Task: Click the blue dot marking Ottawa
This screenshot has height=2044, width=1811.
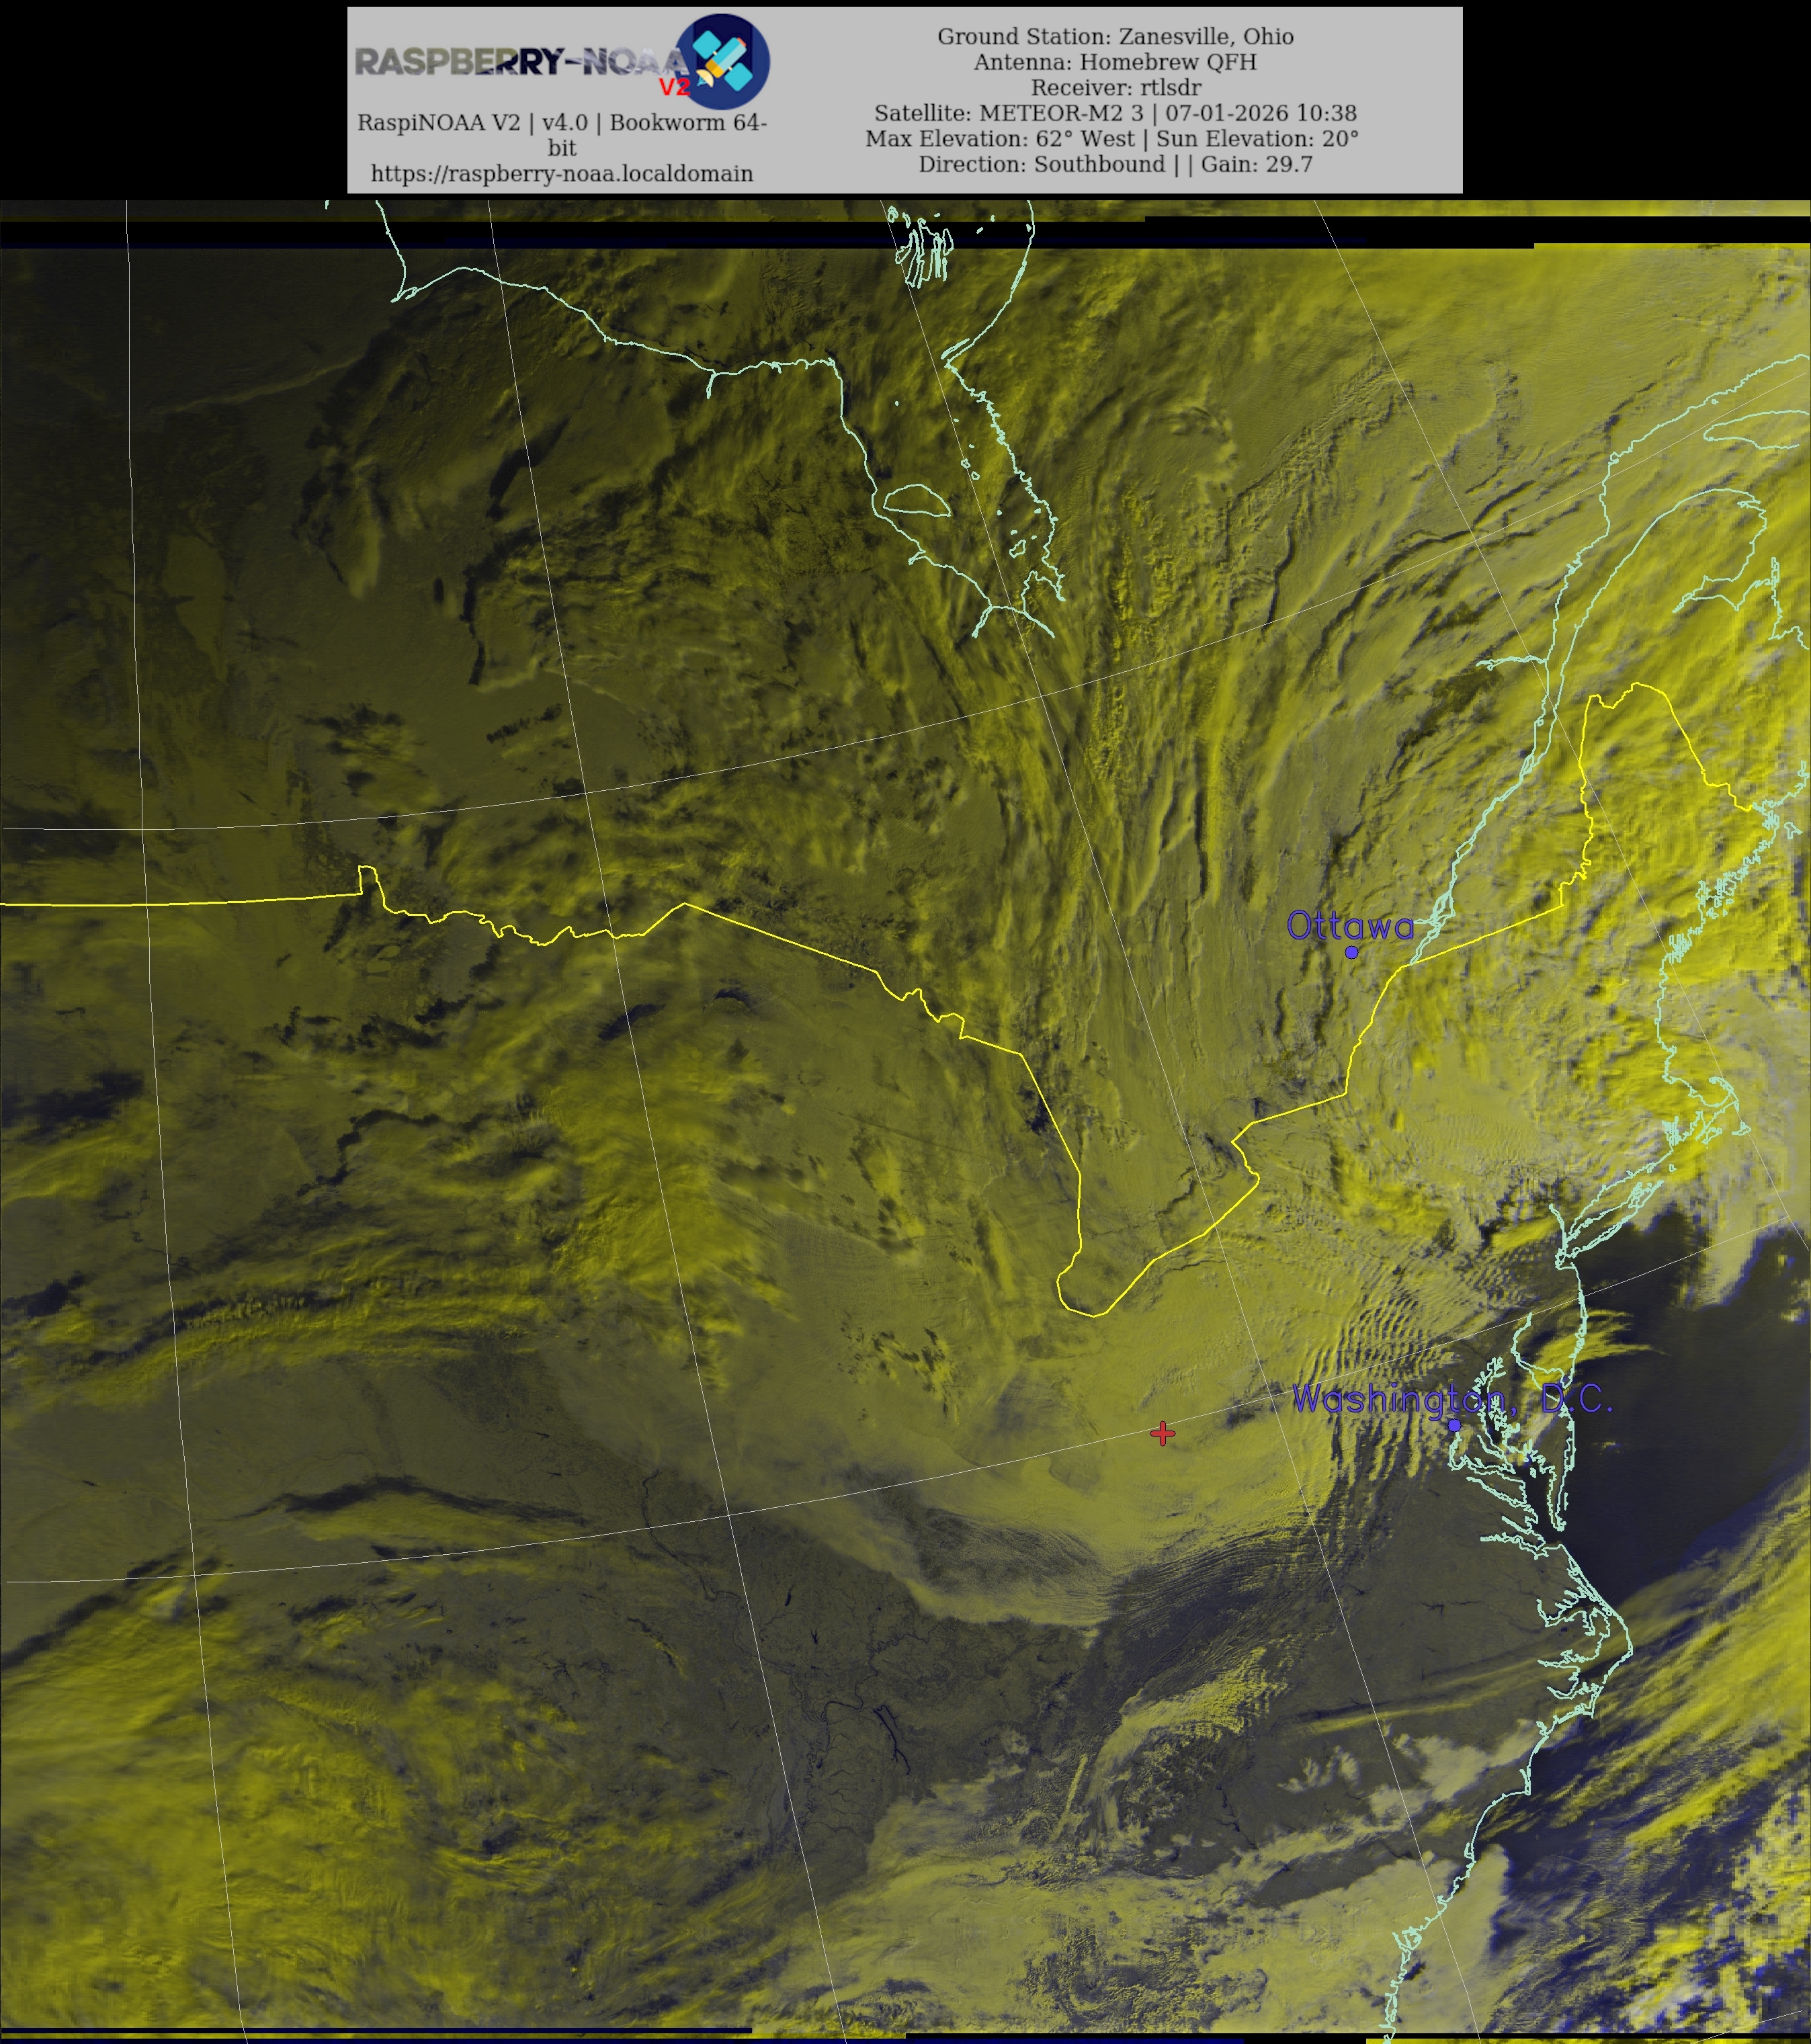Action: [1351, 952]
